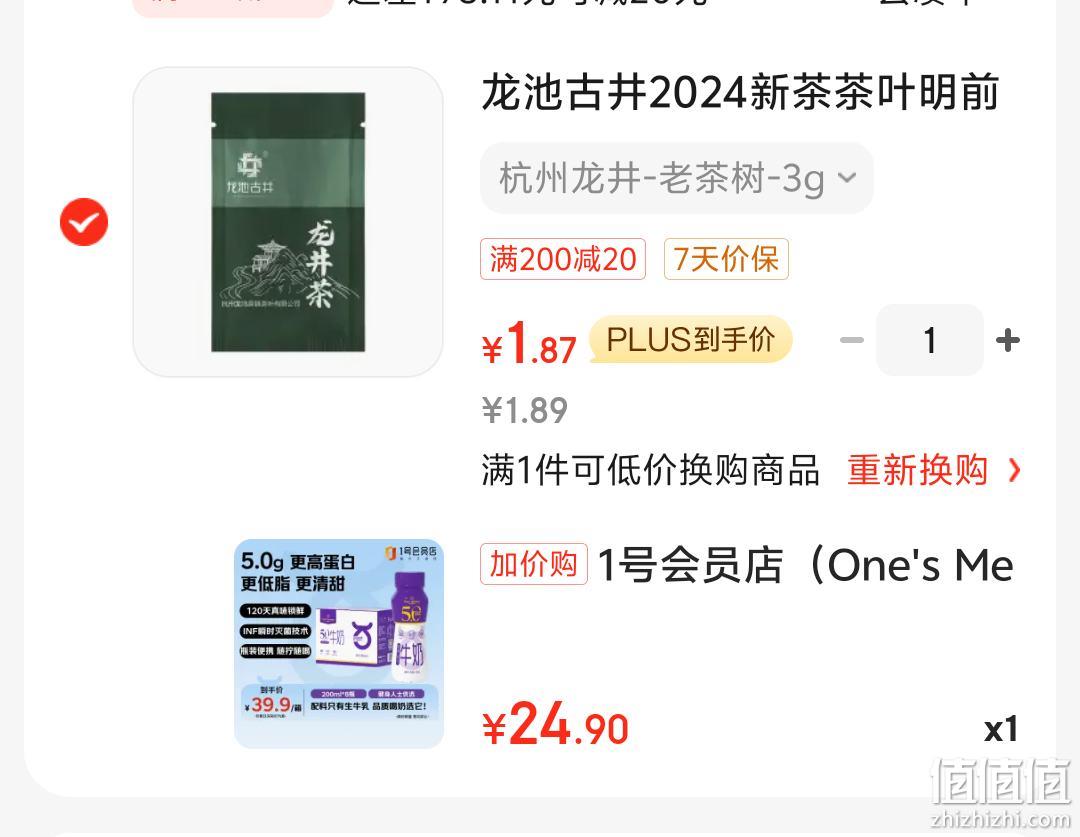The width and height of the screenshot is (1080, 837).
Task: Click the ¥1.87 PLUS price
Action: (529, 343)
